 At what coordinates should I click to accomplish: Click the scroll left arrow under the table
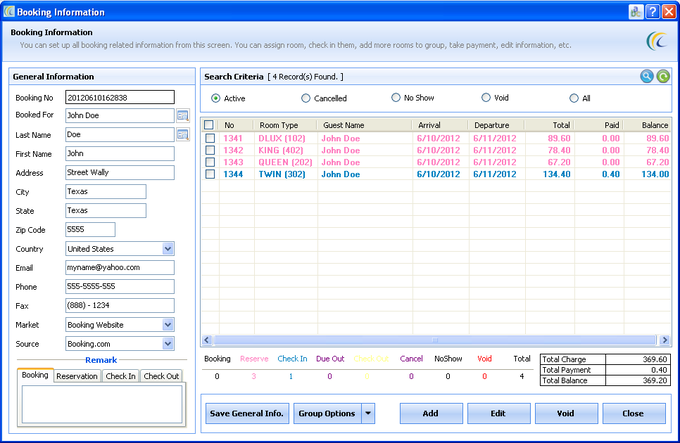click(207, 340)
